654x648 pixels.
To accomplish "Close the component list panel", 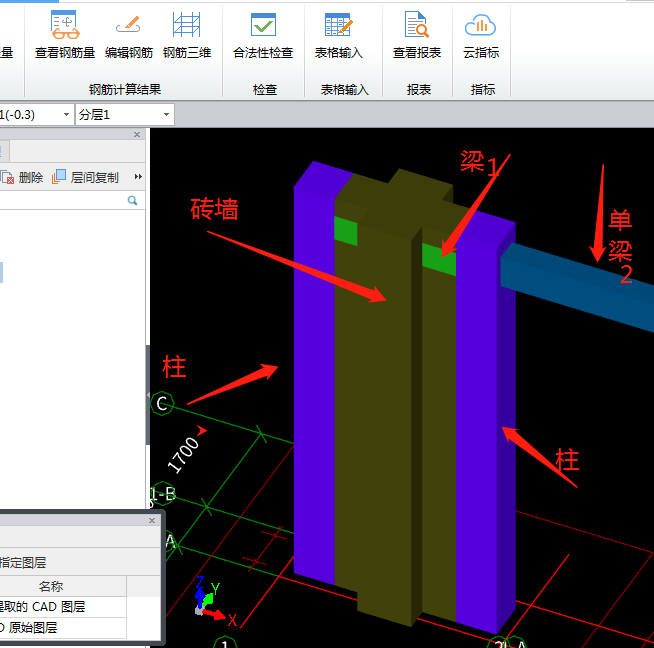I will point(137,135).
